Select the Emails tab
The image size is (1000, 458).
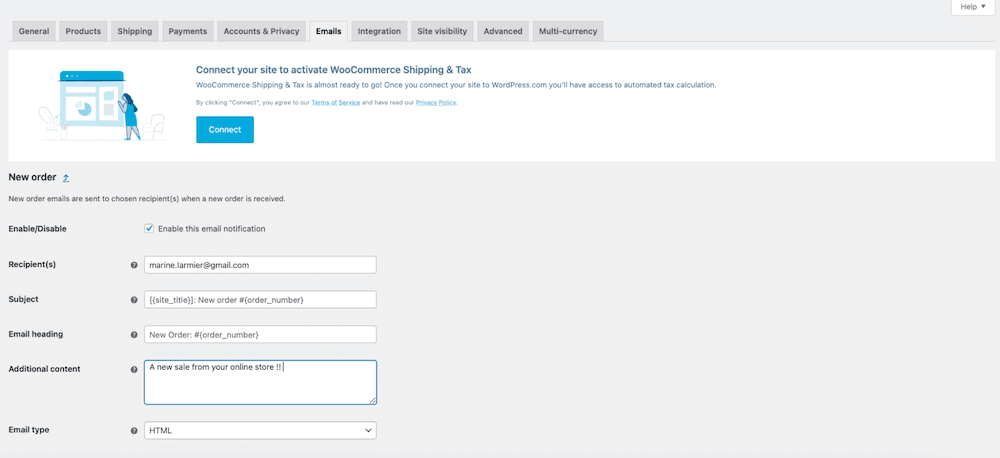click(x=328, y=31)
